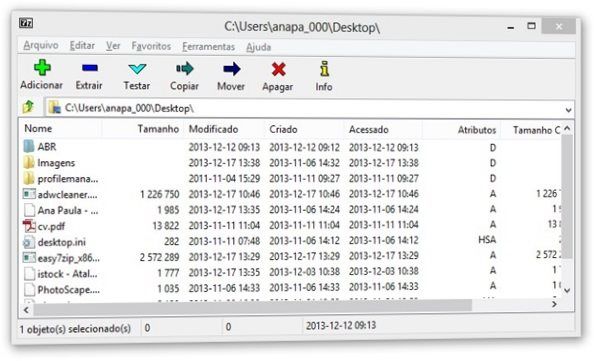Click the horizontal scrollbar left arrow
Image resolution: width=594 pixels, height=361 pixels.
(26, 310)
